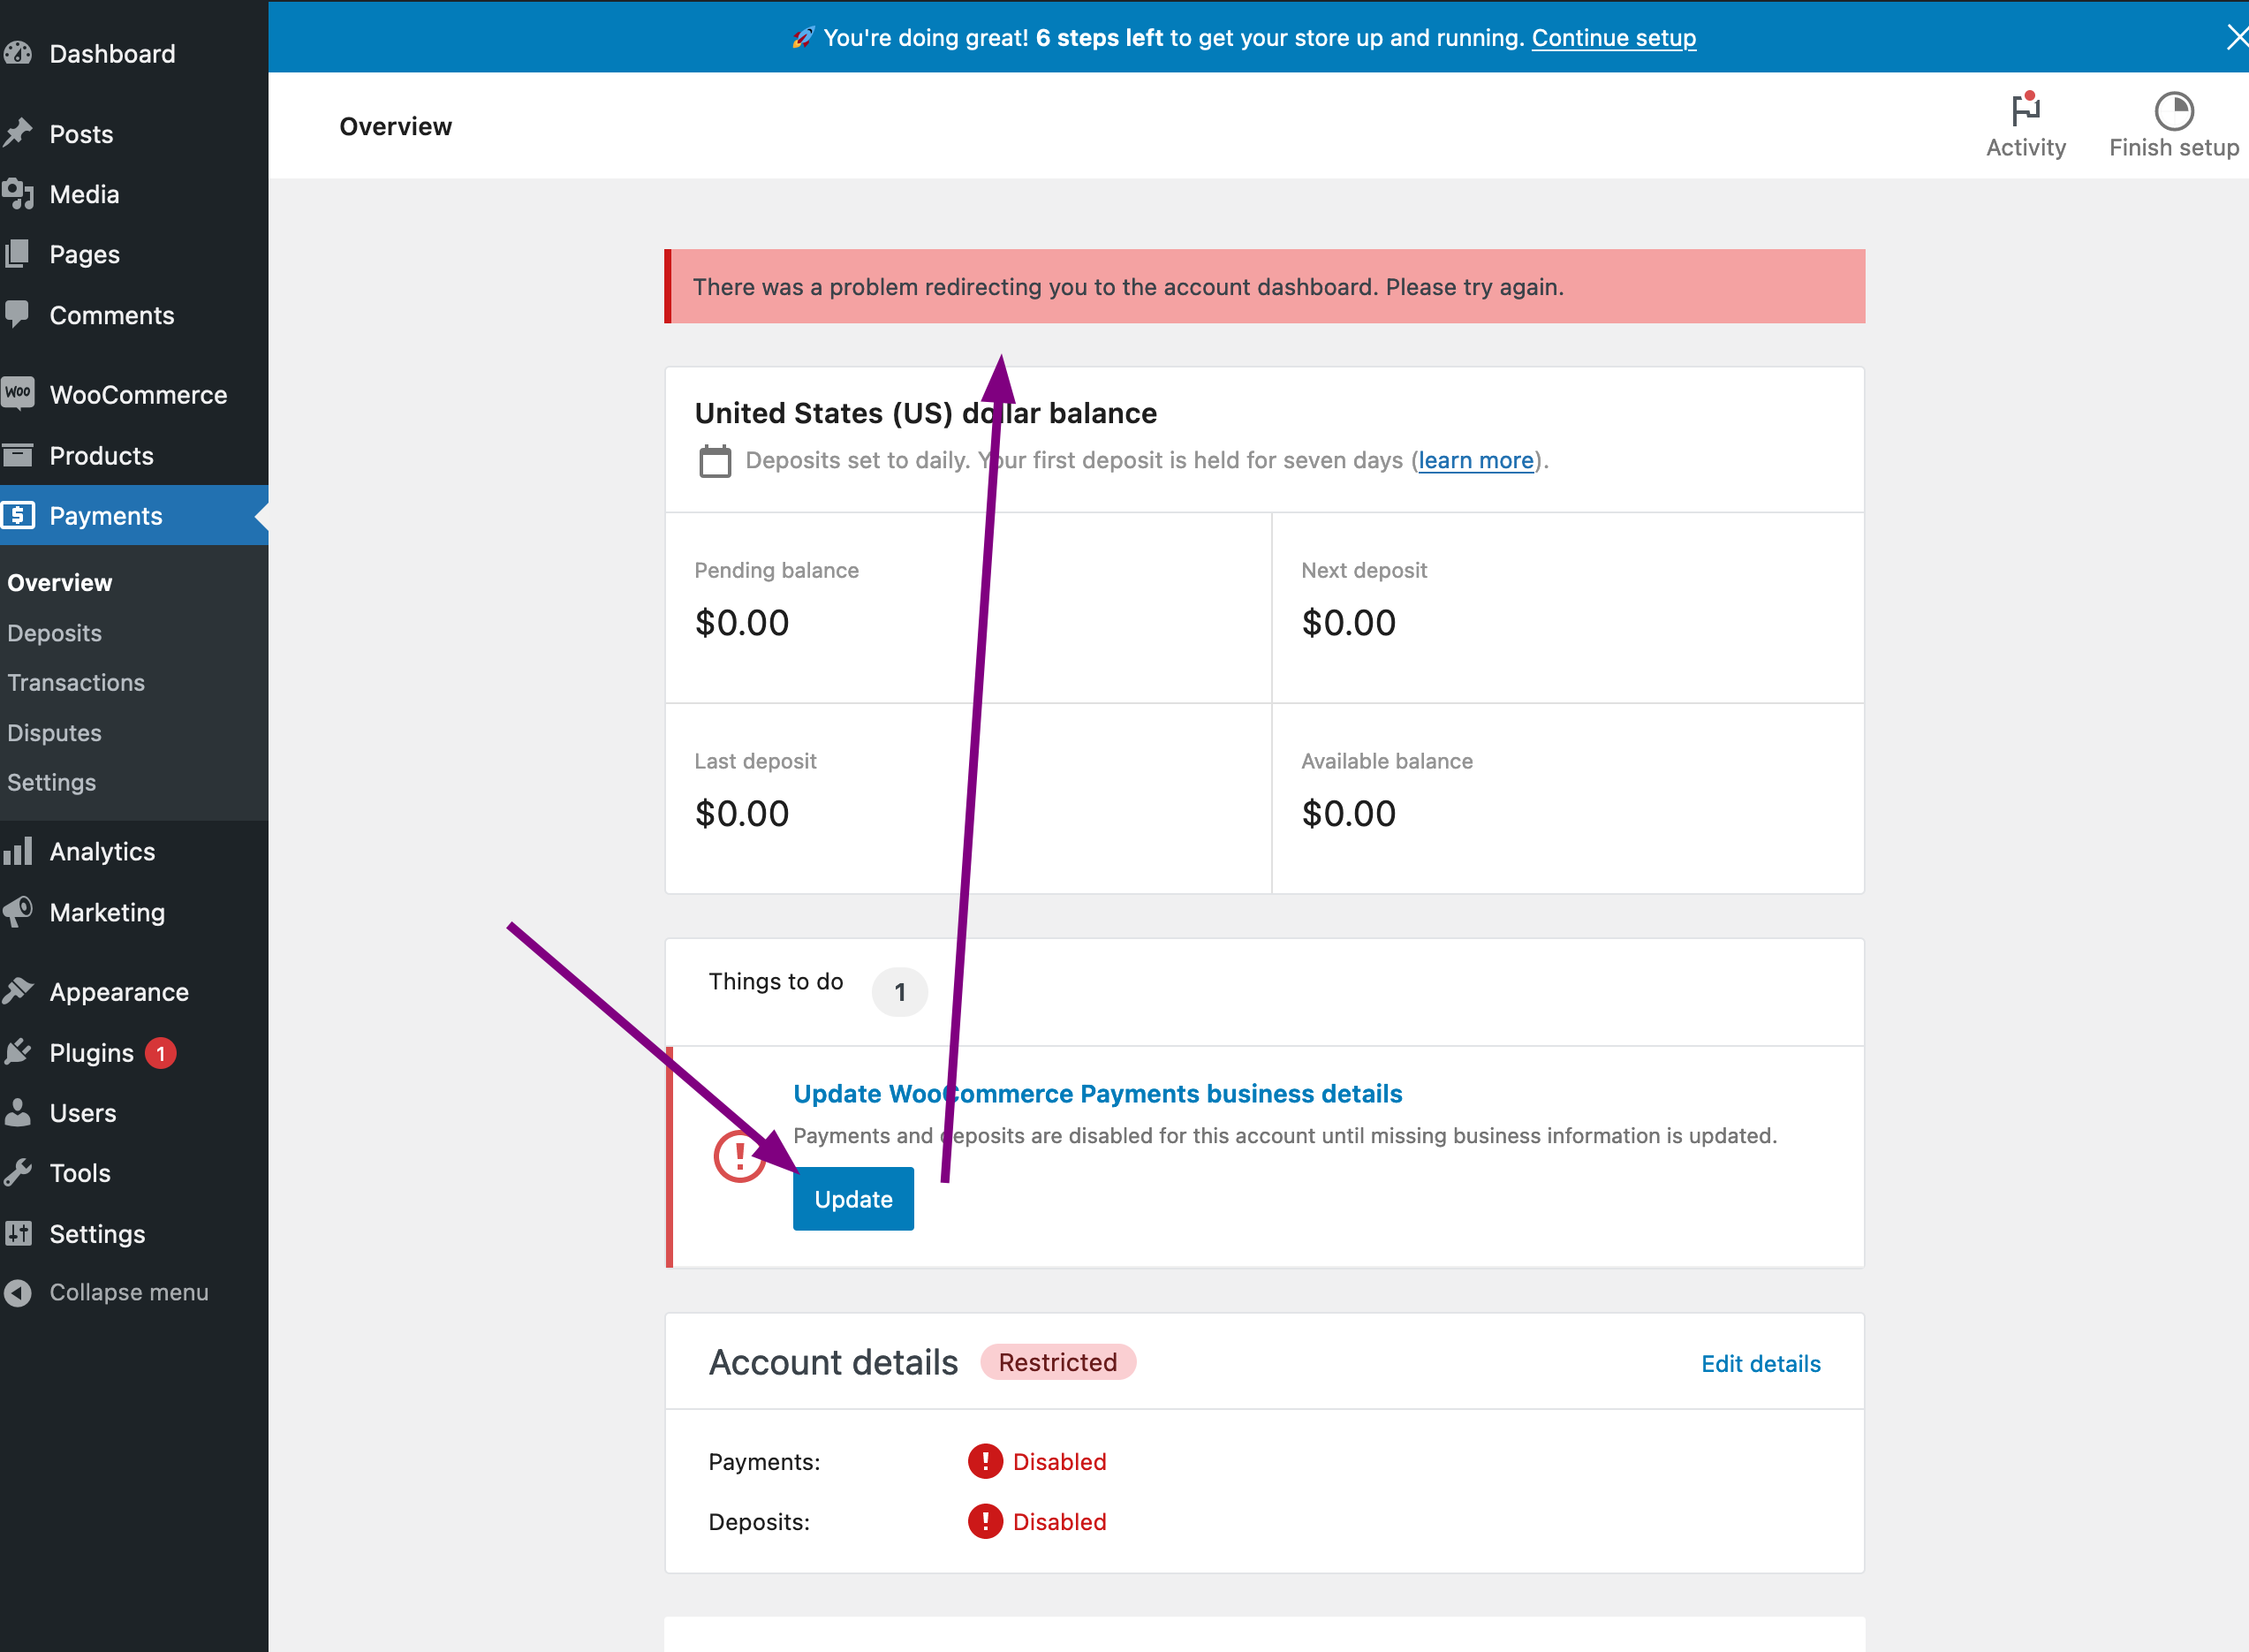Viewport: 2249px width, 1652px height.
Task: Open the Plugins page with the update badge
Action: (90, 1052)
